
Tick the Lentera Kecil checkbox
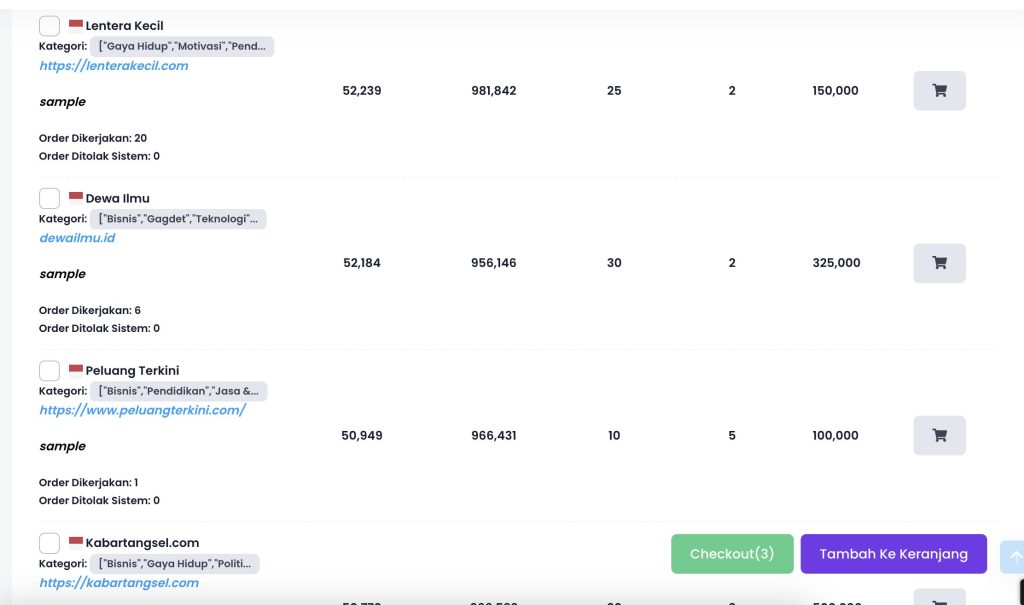click(49, 26)
